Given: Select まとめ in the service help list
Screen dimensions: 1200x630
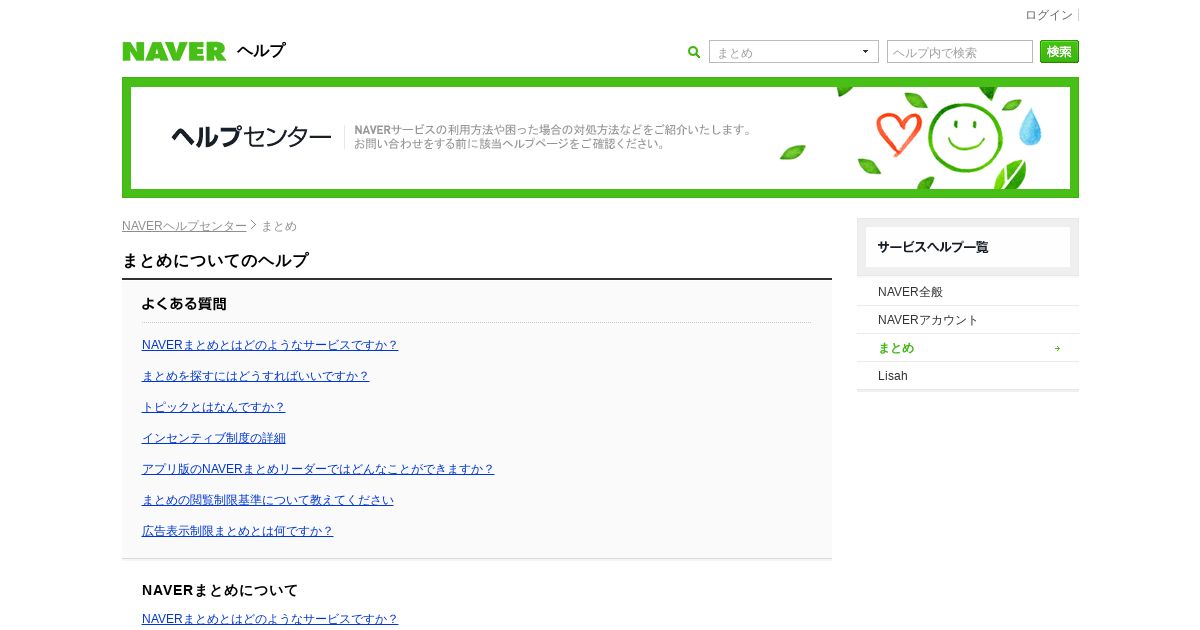Looking at the screenshot, I should (x=968, y=348).
